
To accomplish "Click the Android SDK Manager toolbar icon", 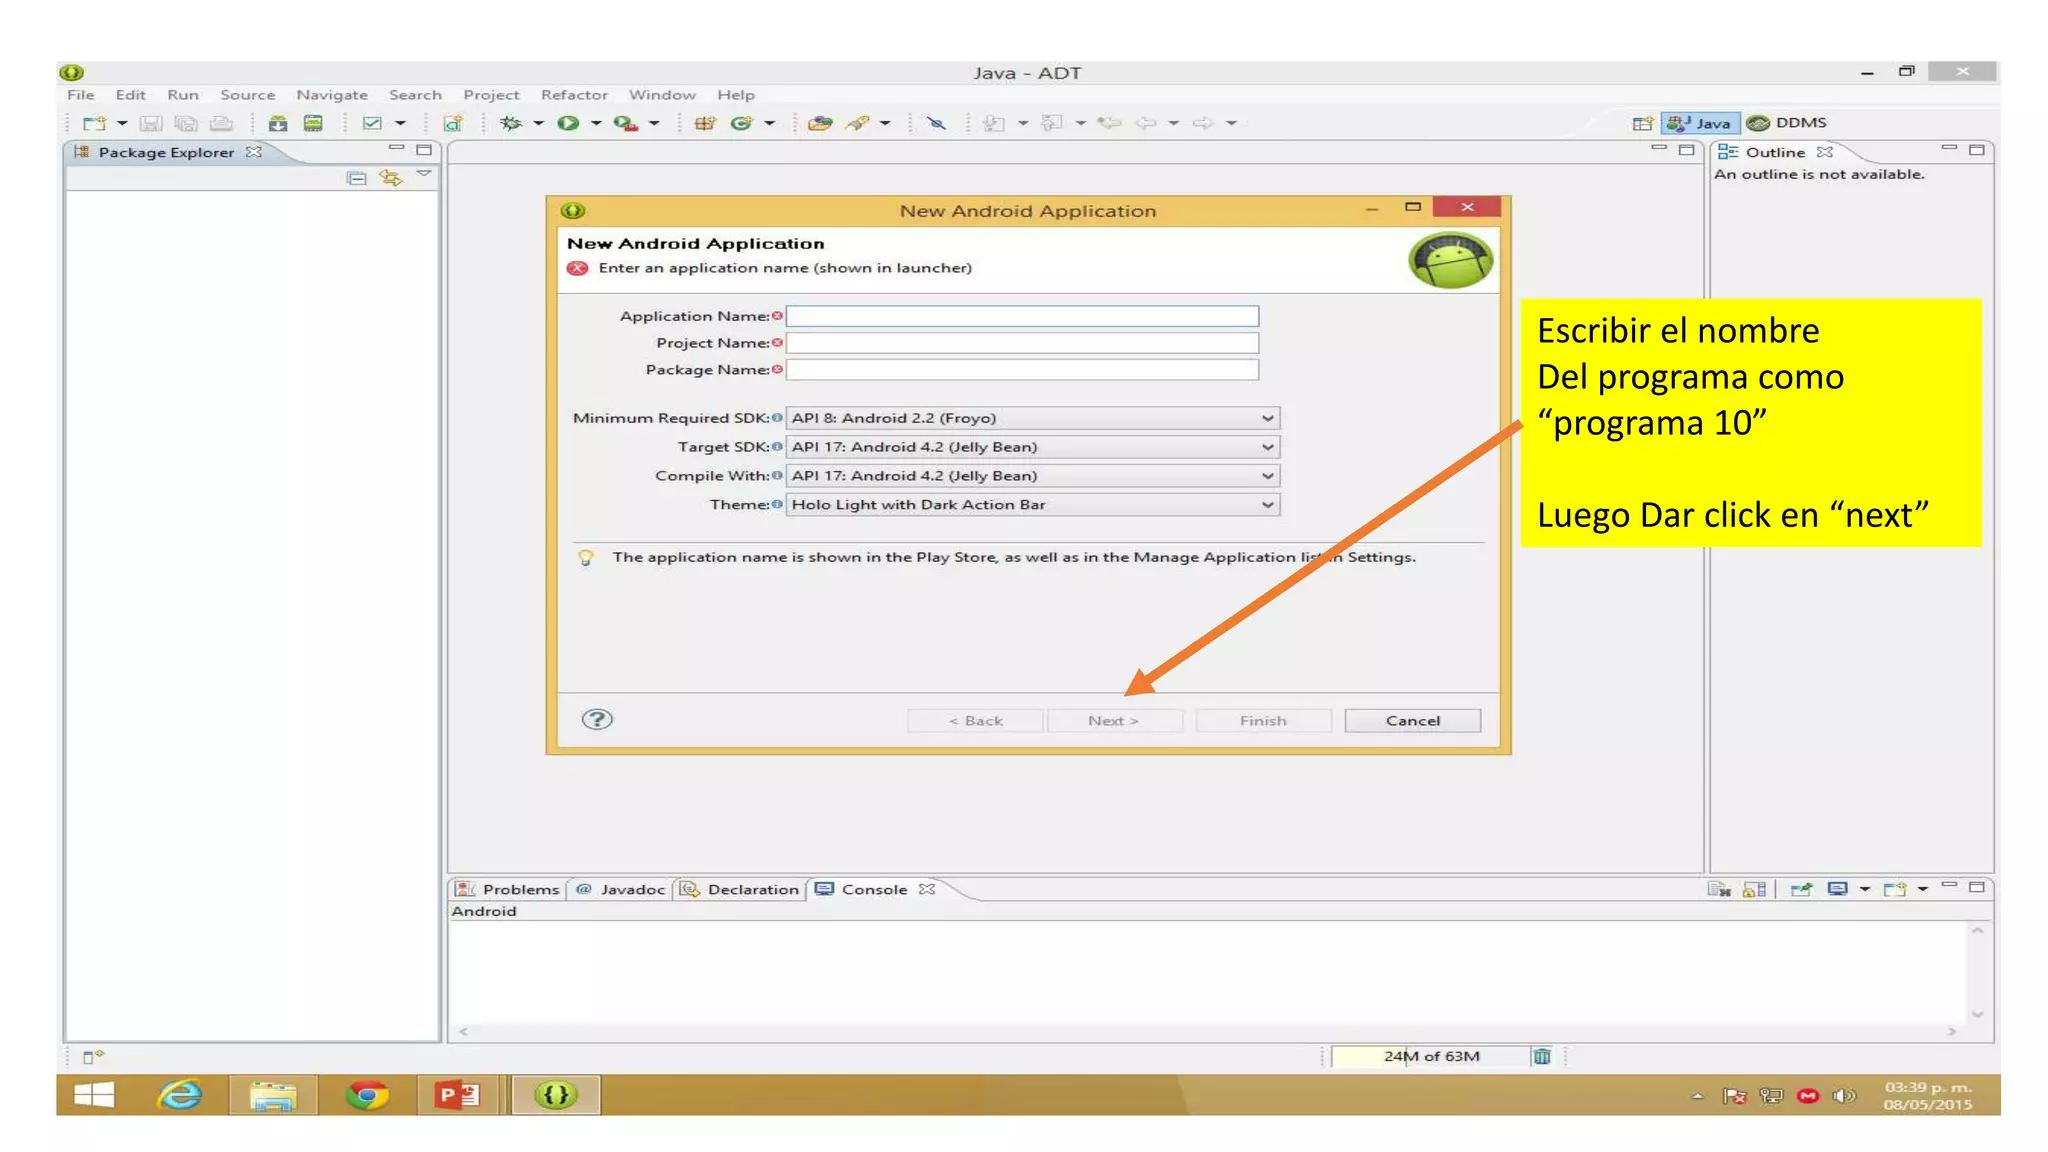I will point(278,123).
